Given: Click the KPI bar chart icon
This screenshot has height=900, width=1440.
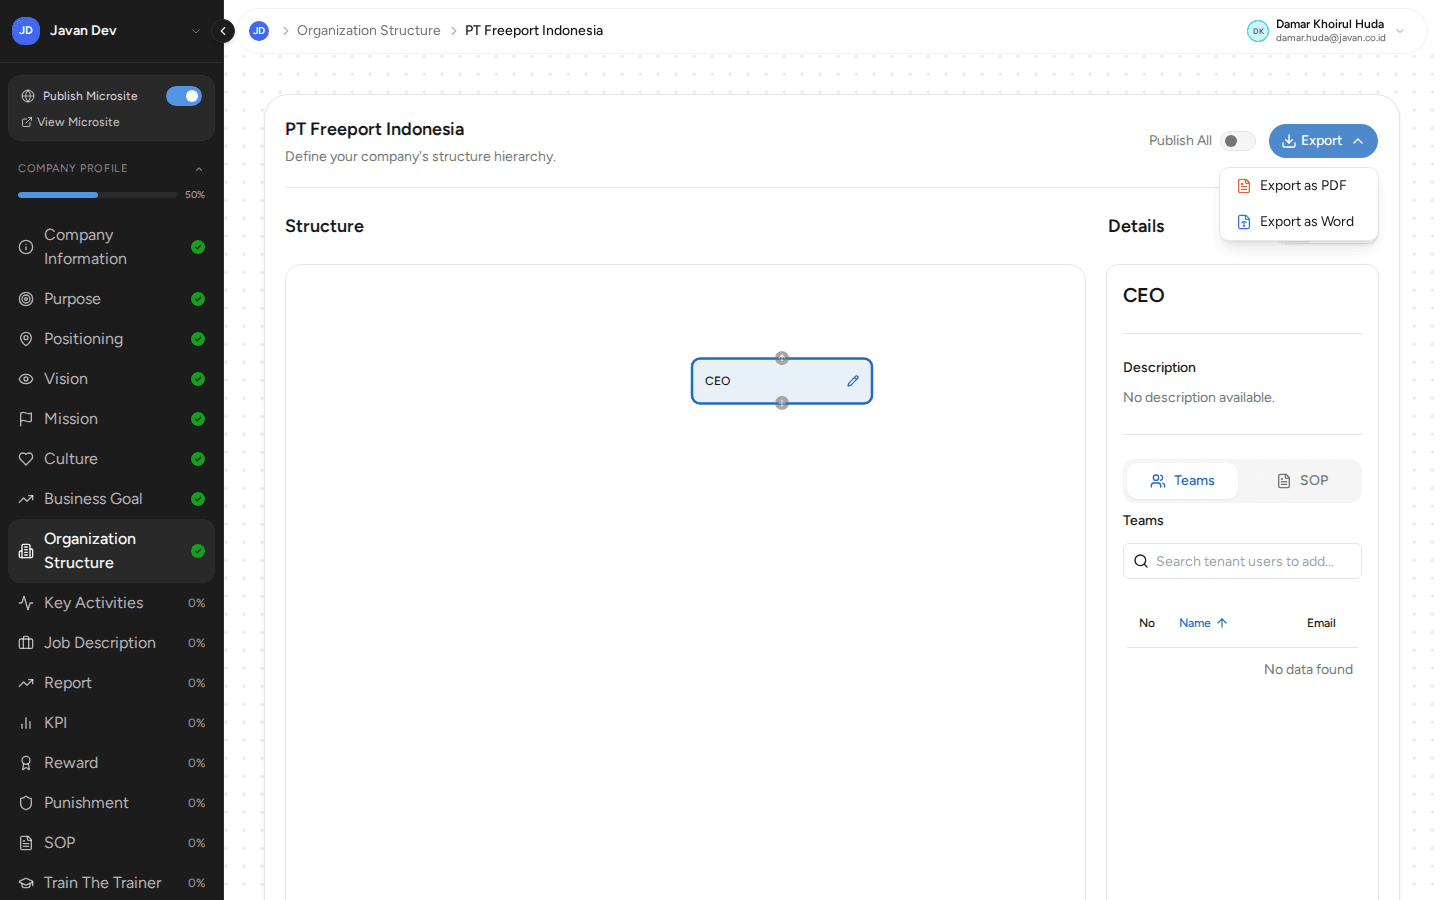Looking at the screenshot, I should (x=26, y=723).
